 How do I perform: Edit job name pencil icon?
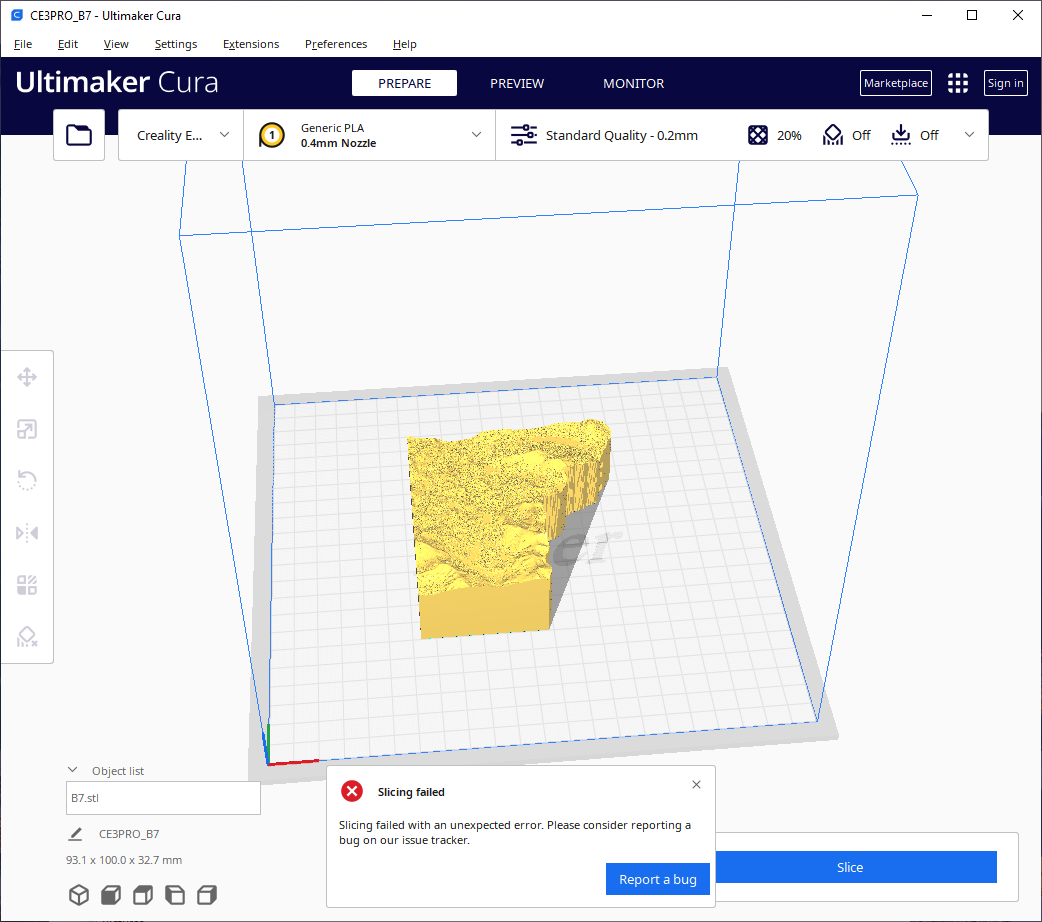[x=76, y=834]
